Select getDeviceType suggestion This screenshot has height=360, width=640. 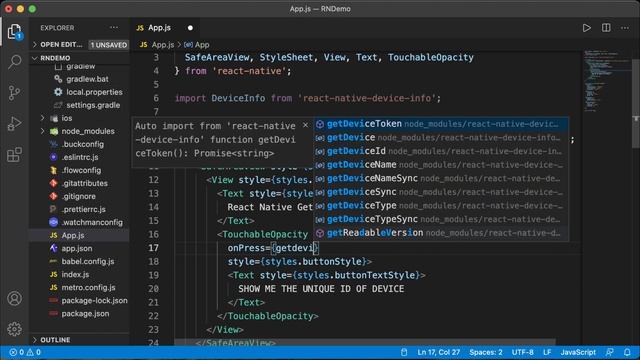coord(441,206)
